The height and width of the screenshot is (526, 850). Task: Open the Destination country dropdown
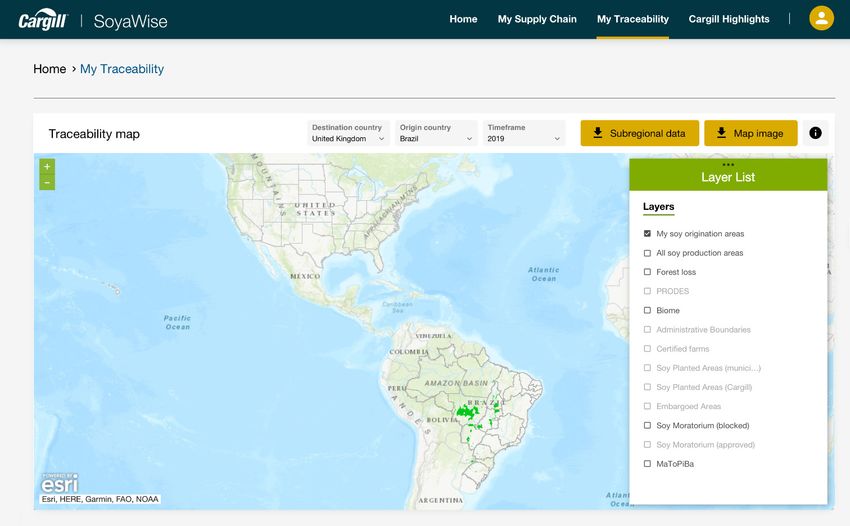348,133
